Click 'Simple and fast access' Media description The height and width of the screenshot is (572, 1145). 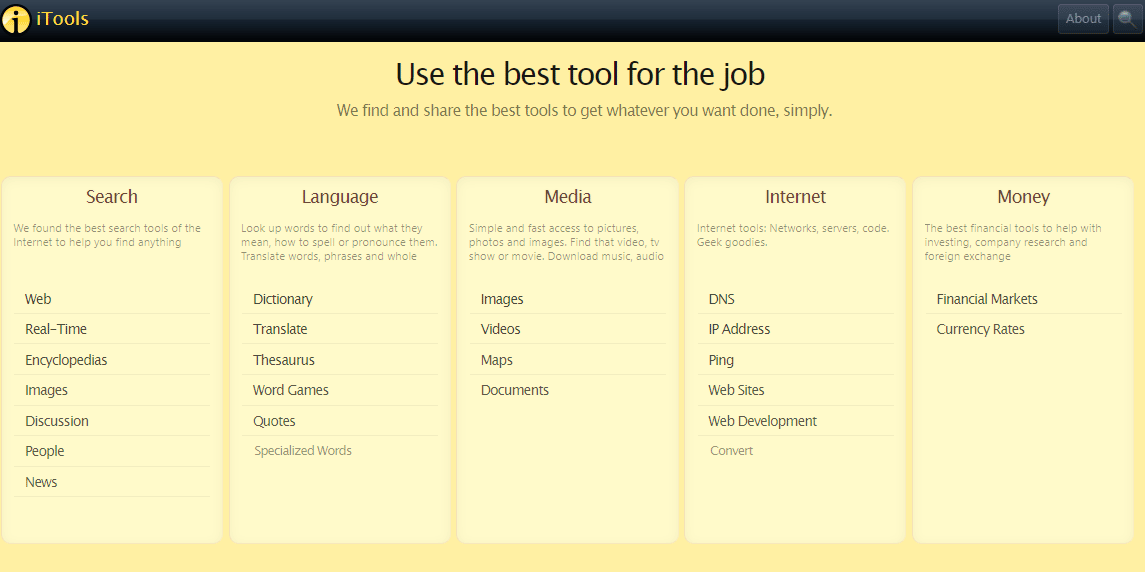point(567,243)
